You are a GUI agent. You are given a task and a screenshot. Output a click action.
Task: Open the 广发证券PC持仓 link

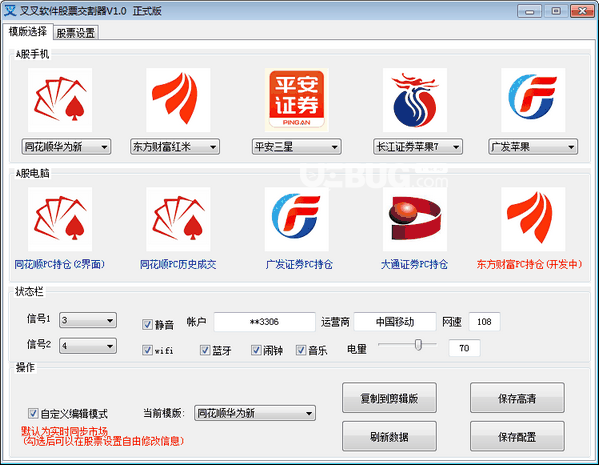pos(299,264)
